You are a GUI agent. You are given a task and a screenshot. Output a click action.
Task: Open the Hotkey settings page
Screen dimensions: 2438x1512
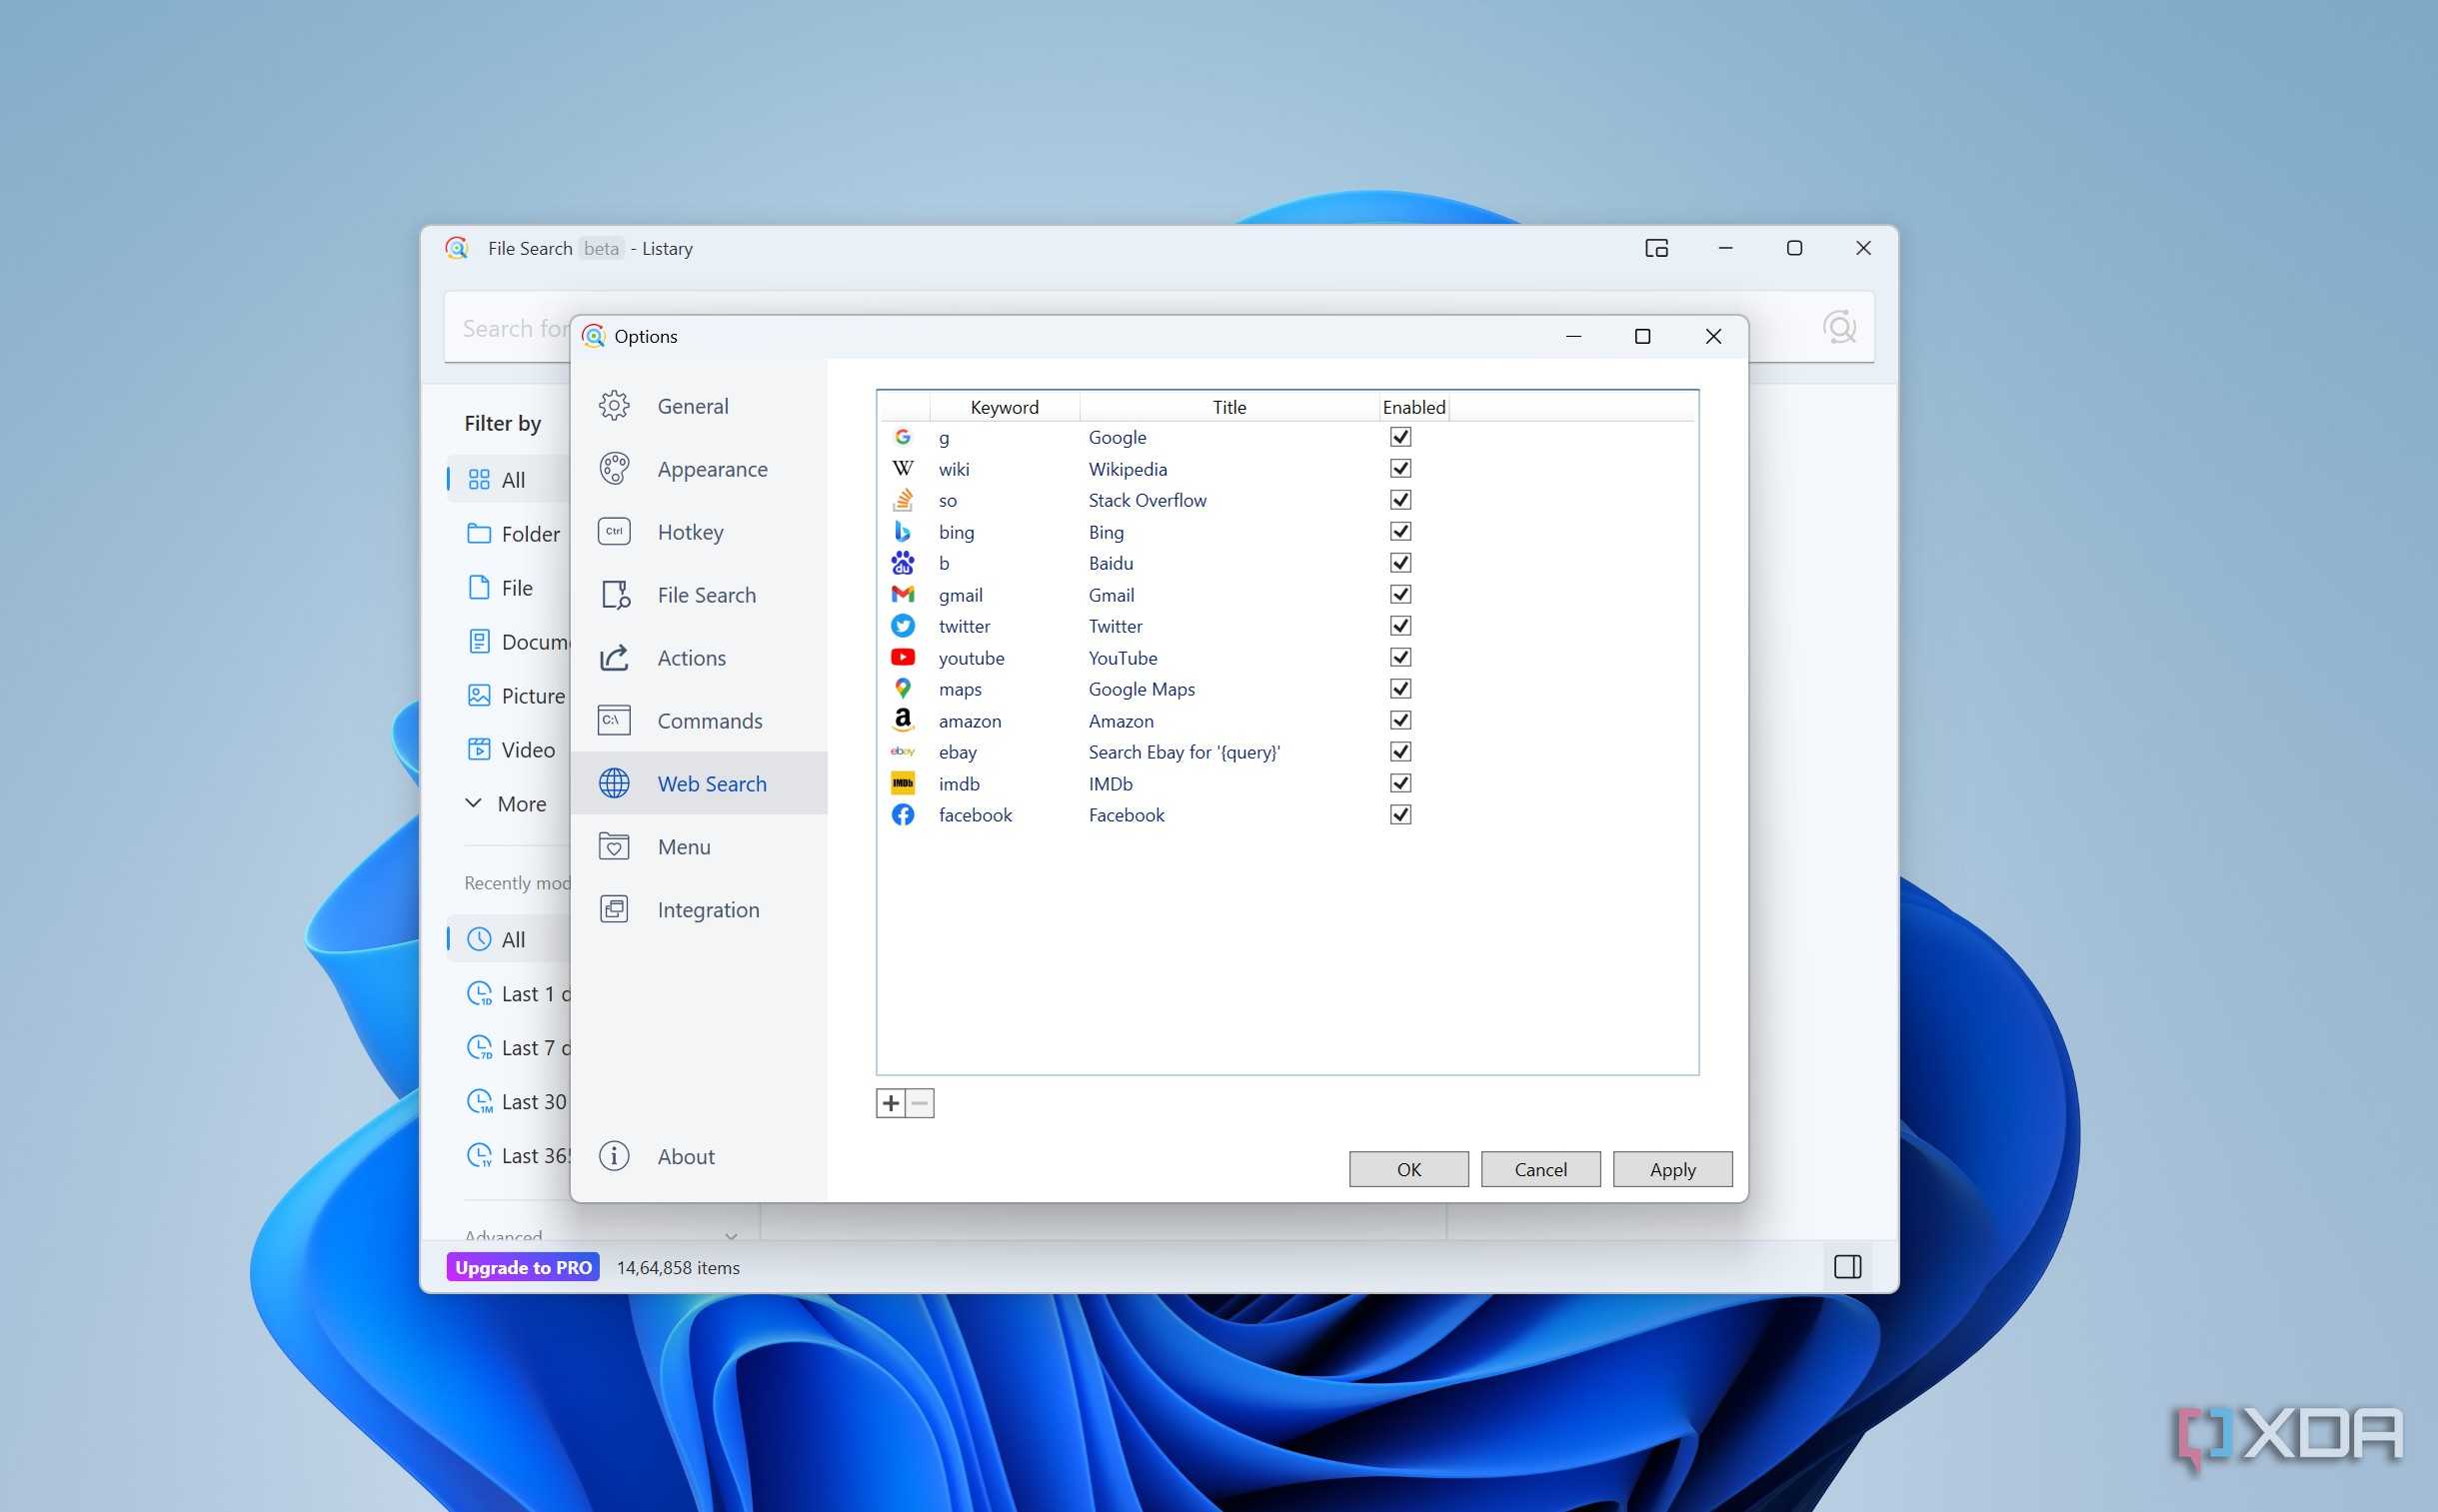[698, 532]
